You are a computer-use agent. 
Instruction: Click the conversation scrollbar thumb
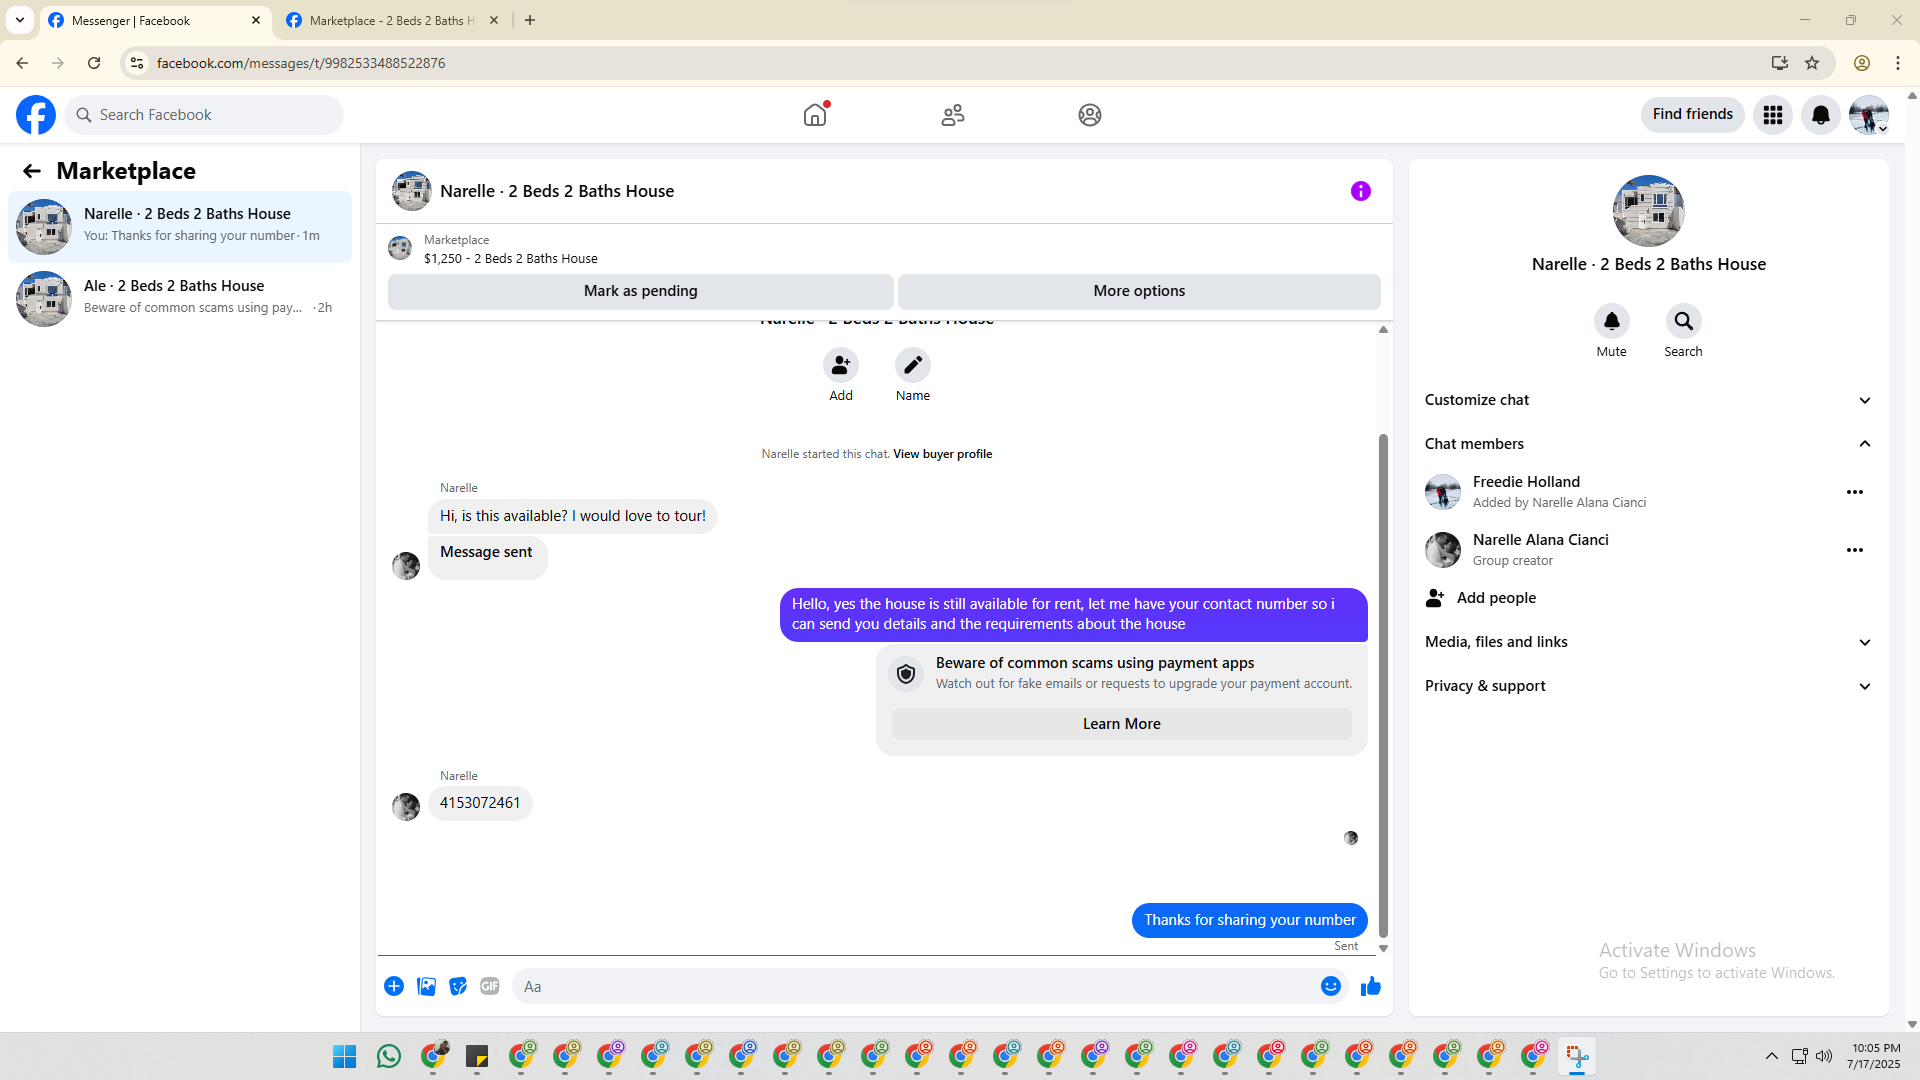click(1384, 686)
